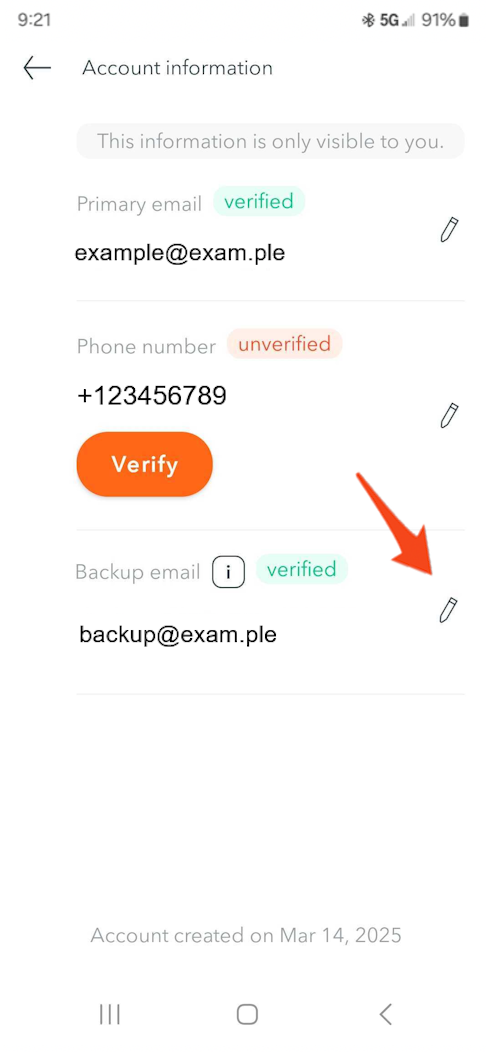Tap the unverified badge by Phone number
The width and height of the screenshot is (493, 1053).
pos(285,345)
